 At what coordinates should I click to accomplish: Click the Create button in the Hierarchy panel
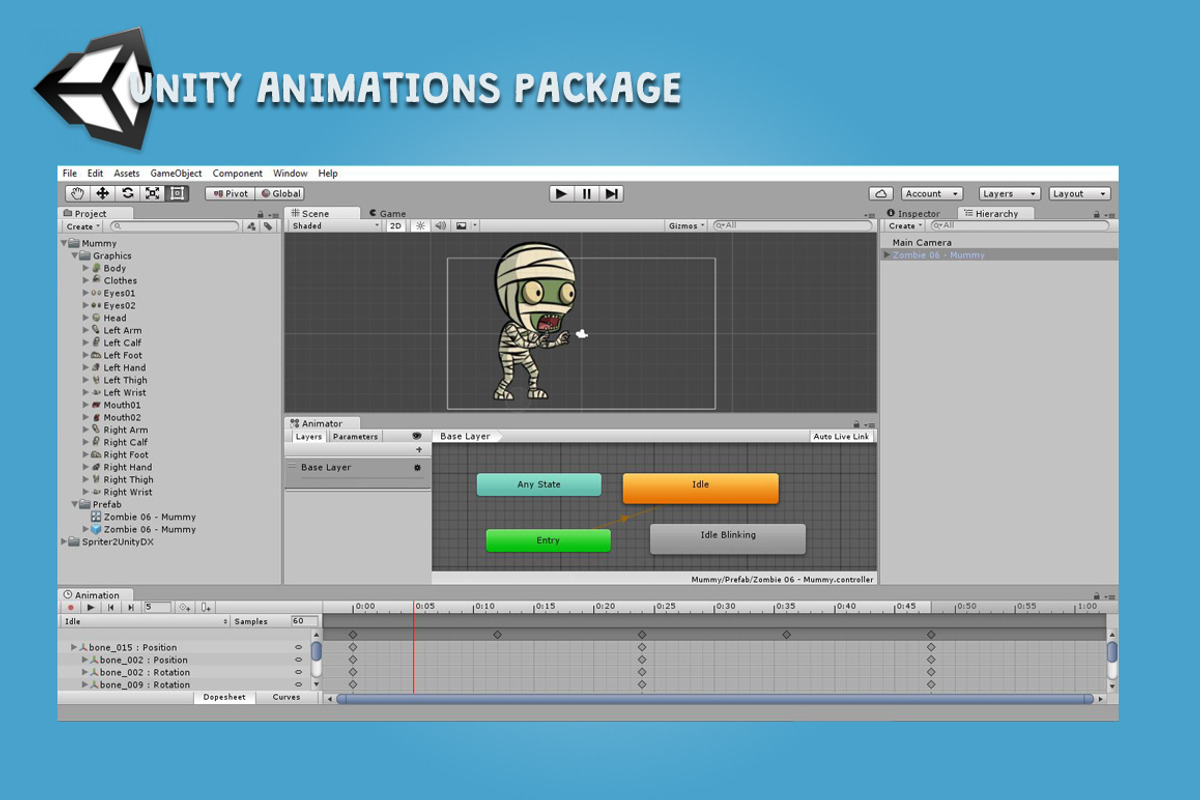905,226
